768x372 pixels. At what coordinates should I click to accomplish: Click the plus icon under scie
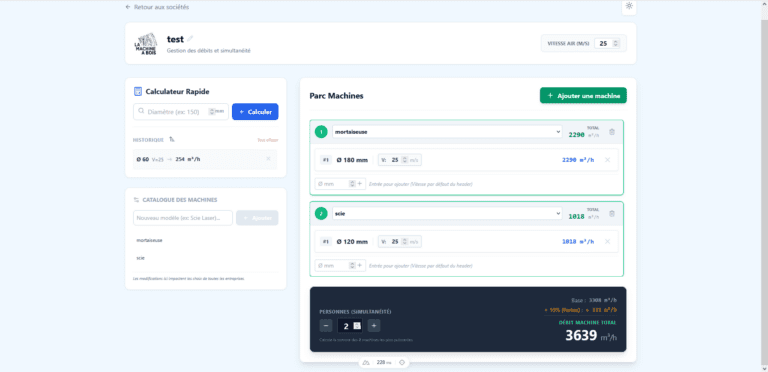pyautogui.click(x=360, y=265)
